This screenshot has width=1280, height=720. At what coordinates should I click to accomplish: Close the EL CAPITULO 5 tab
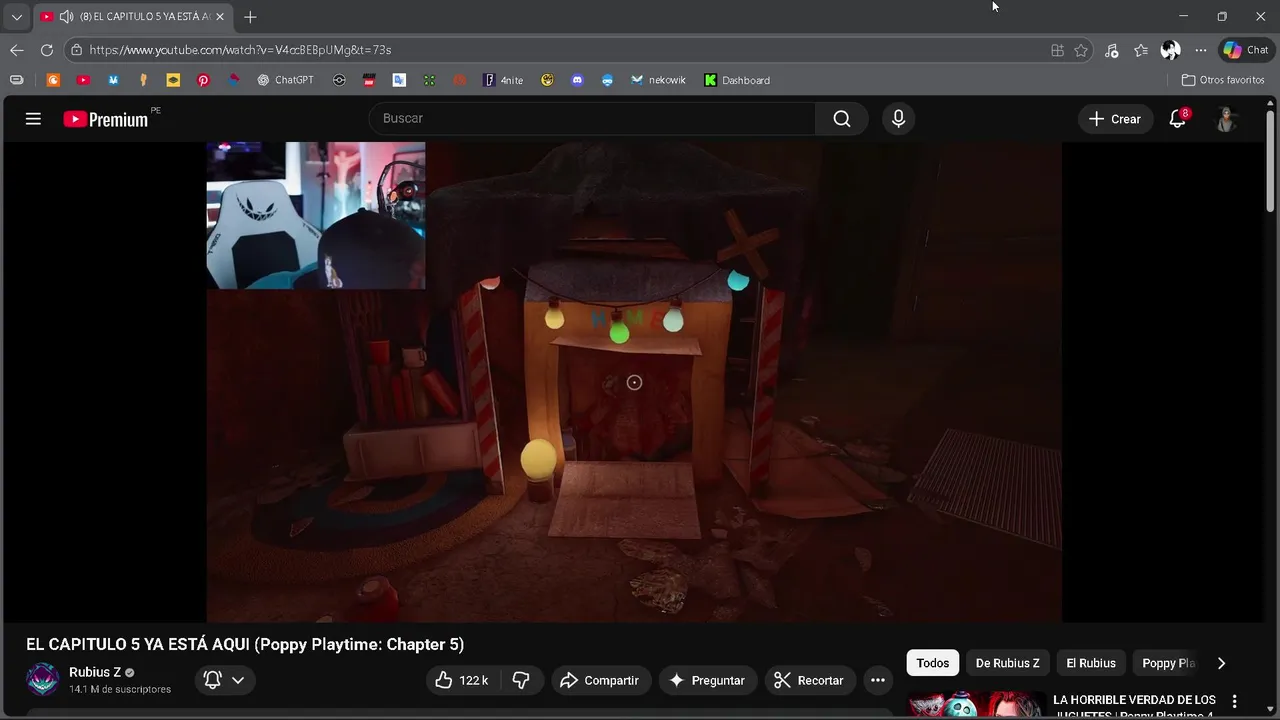[x=220, y=17]
